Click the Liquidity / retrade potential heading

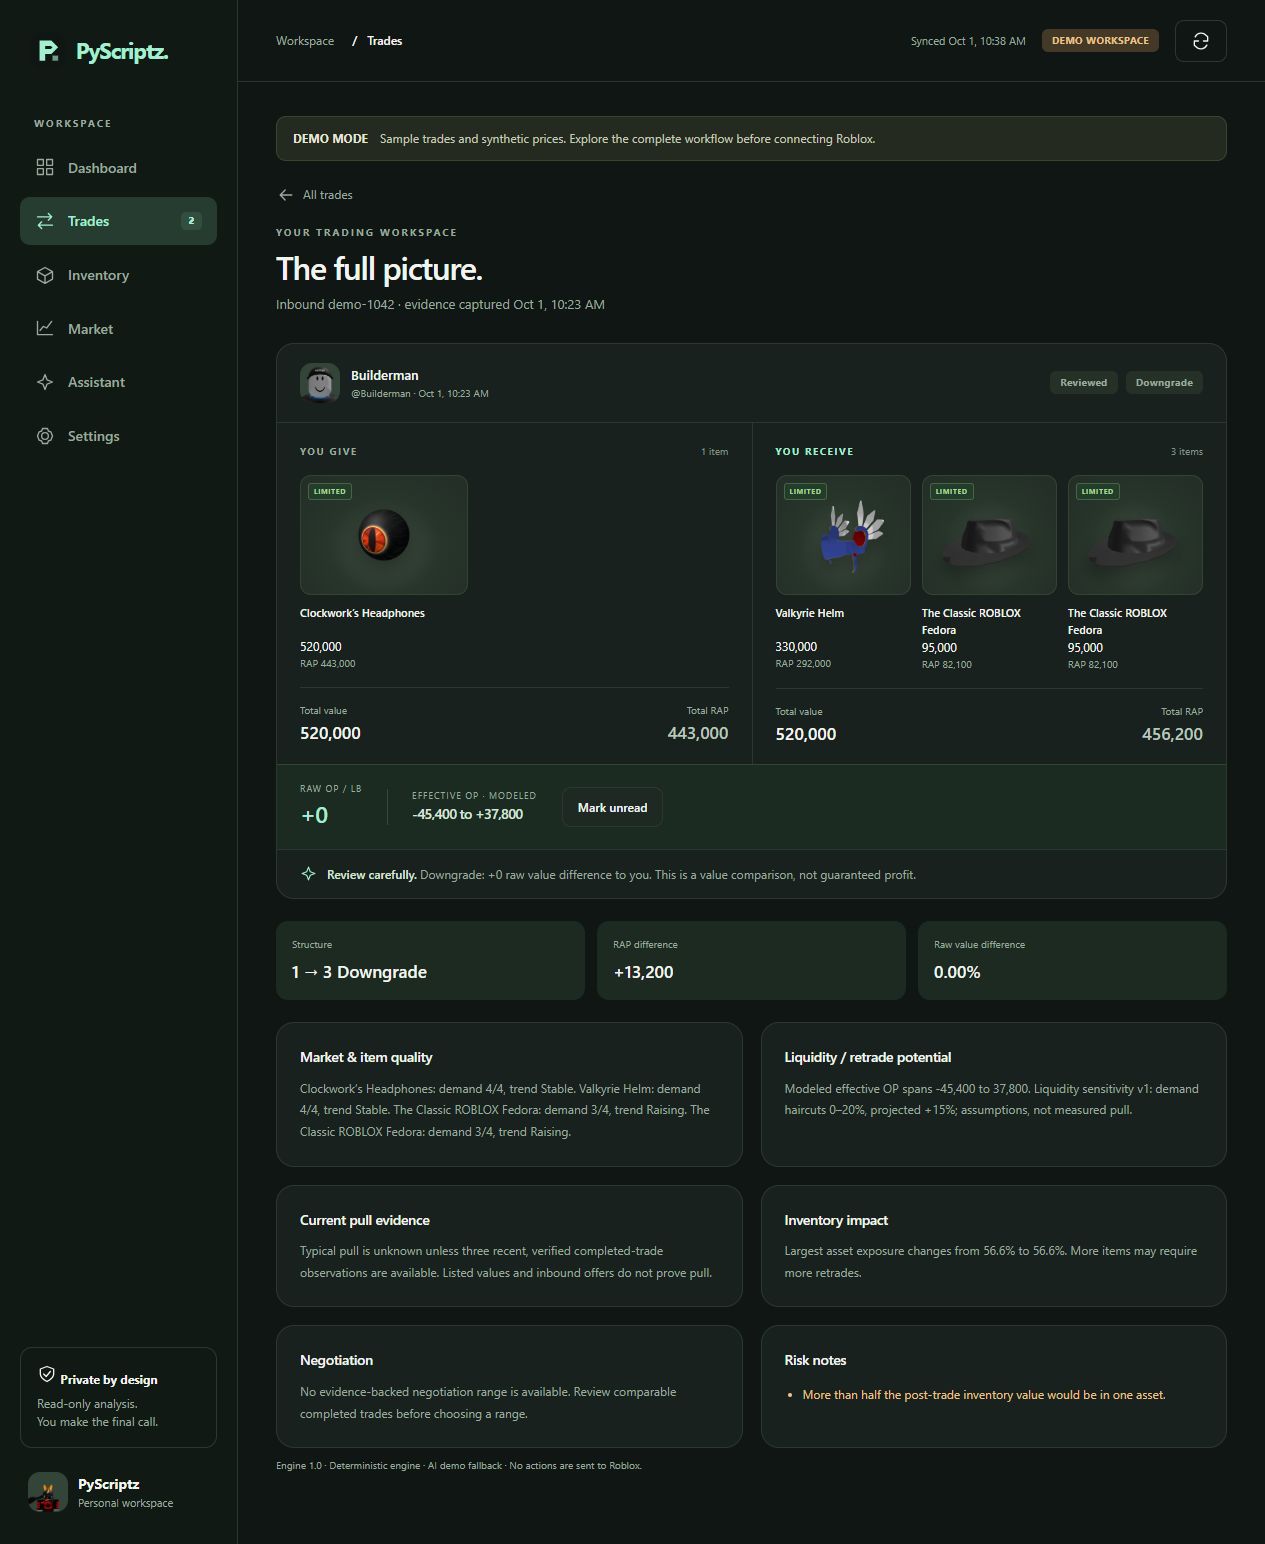coord(868,1057)
